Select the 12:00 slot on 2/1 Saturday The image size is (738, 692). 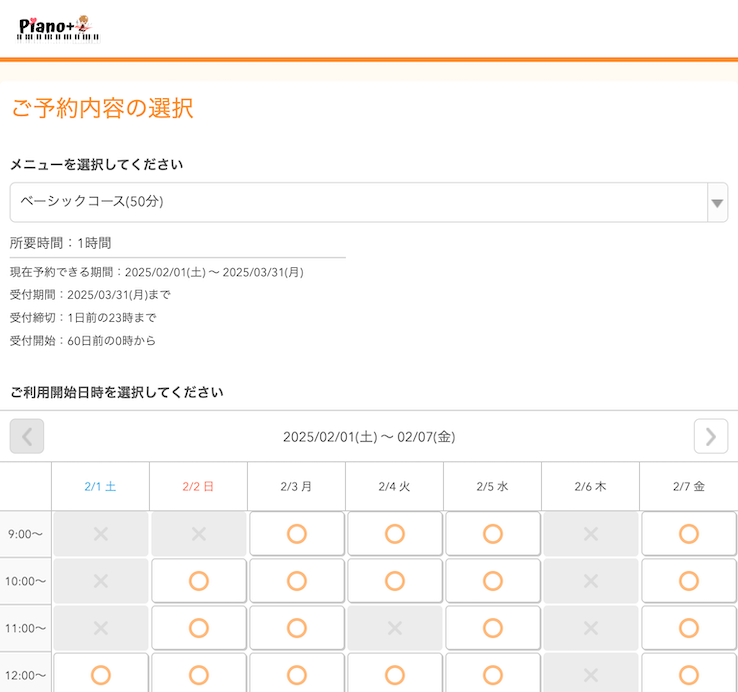tap(101, 673)
